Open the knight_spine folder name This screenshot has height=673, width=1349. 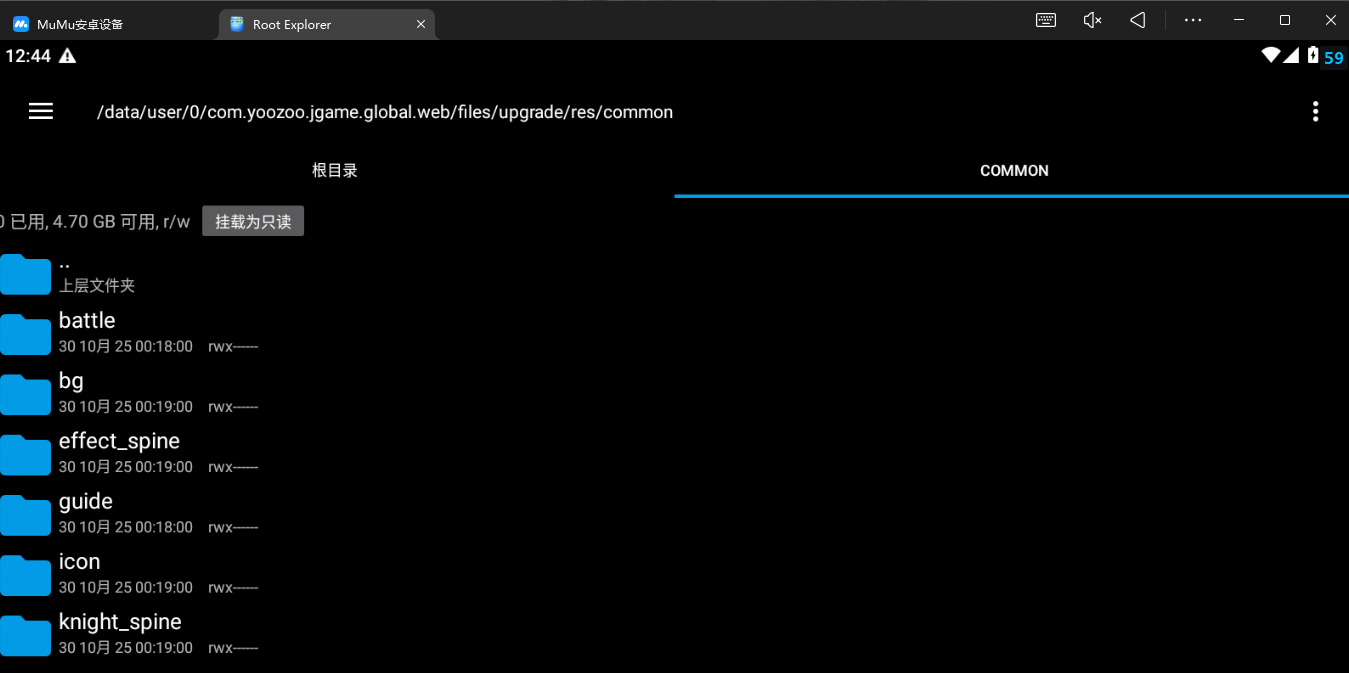(120, 622)
